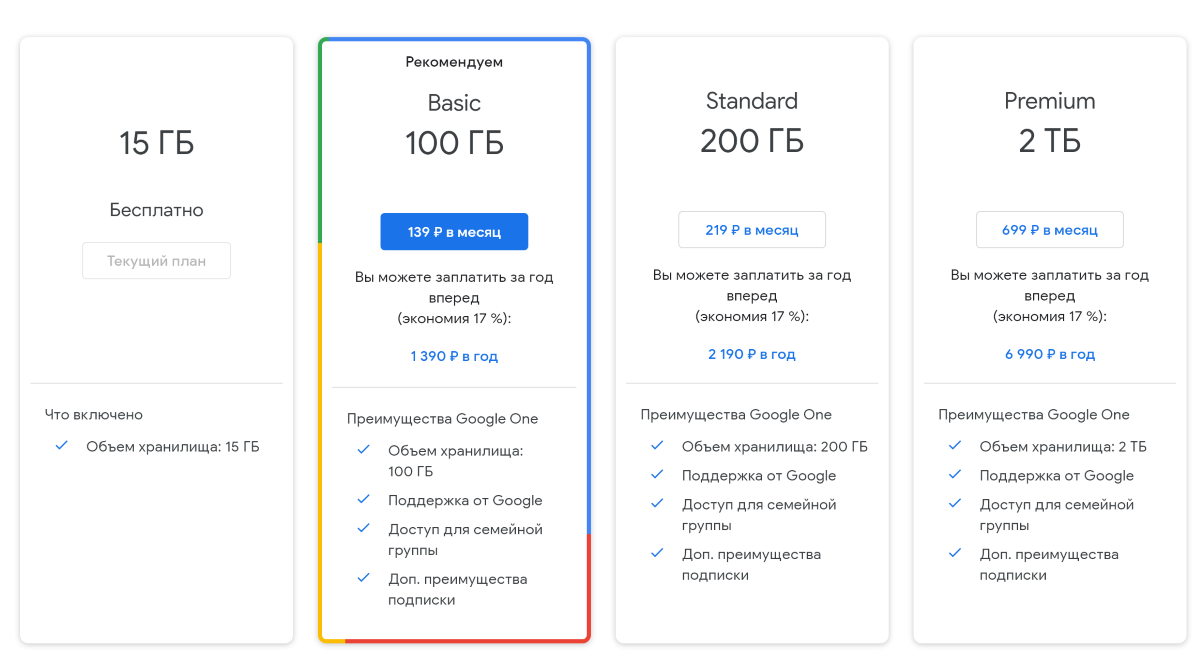Choose the 139 ₽ в месяц Basic plan
Viewport: 1200px width, 661px height.
(454, 232)
